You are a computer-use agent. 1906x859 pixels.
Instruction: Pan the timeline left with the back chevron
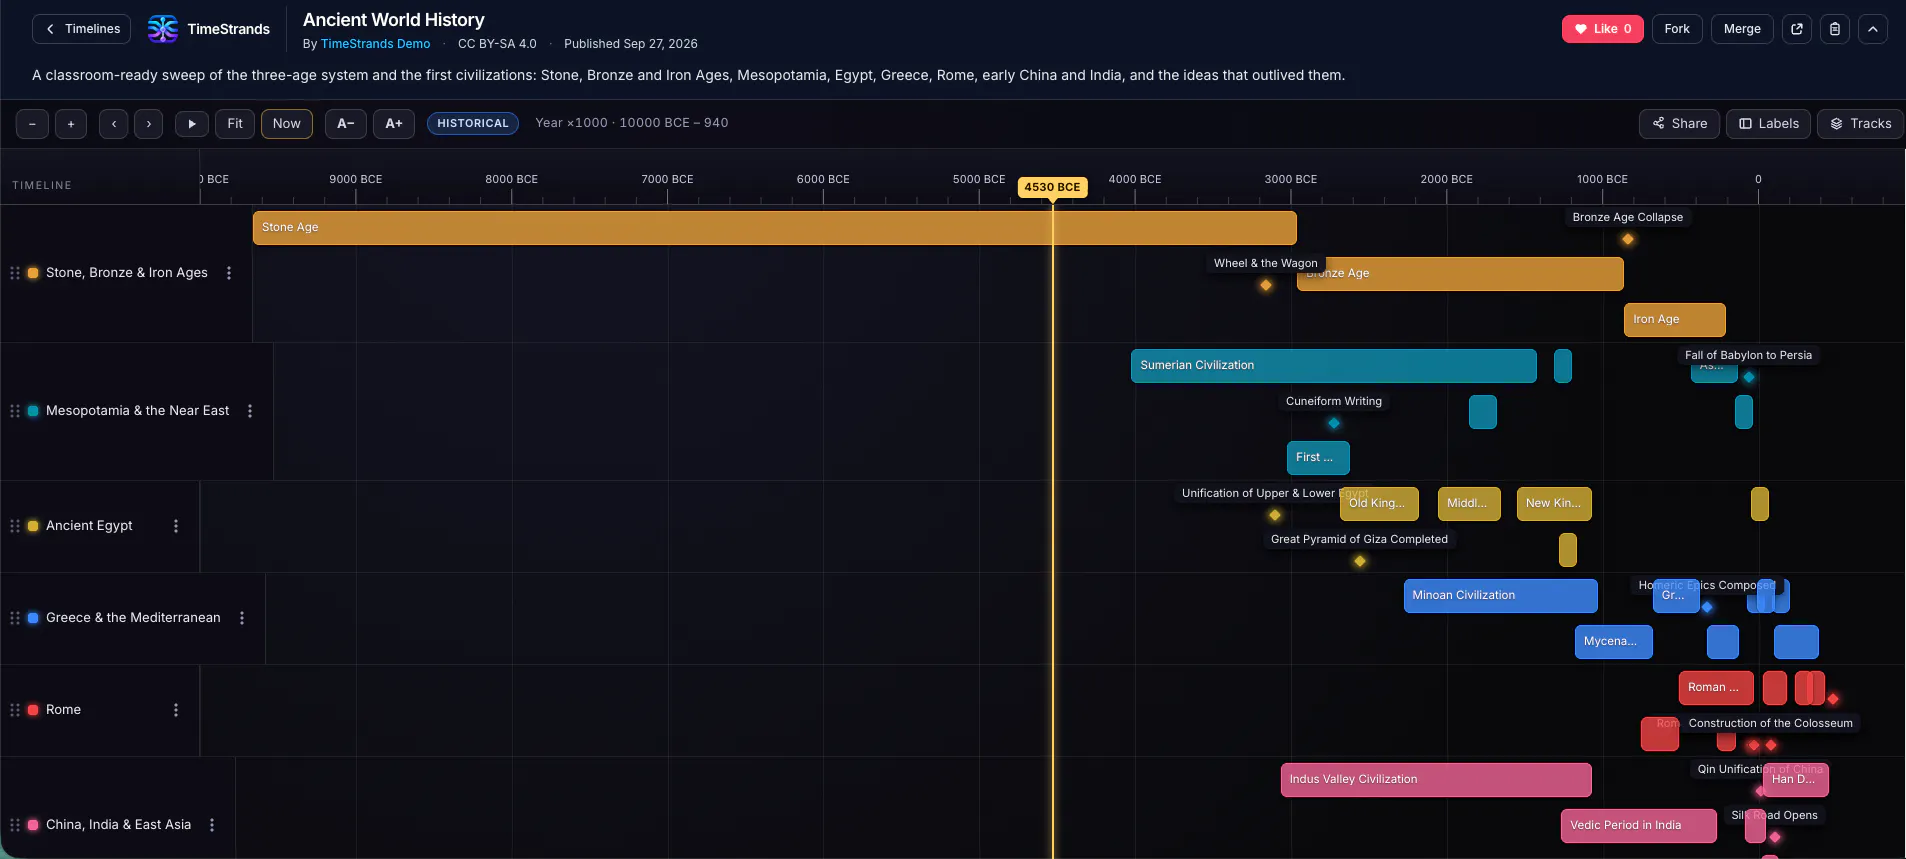tap(114, 124)
